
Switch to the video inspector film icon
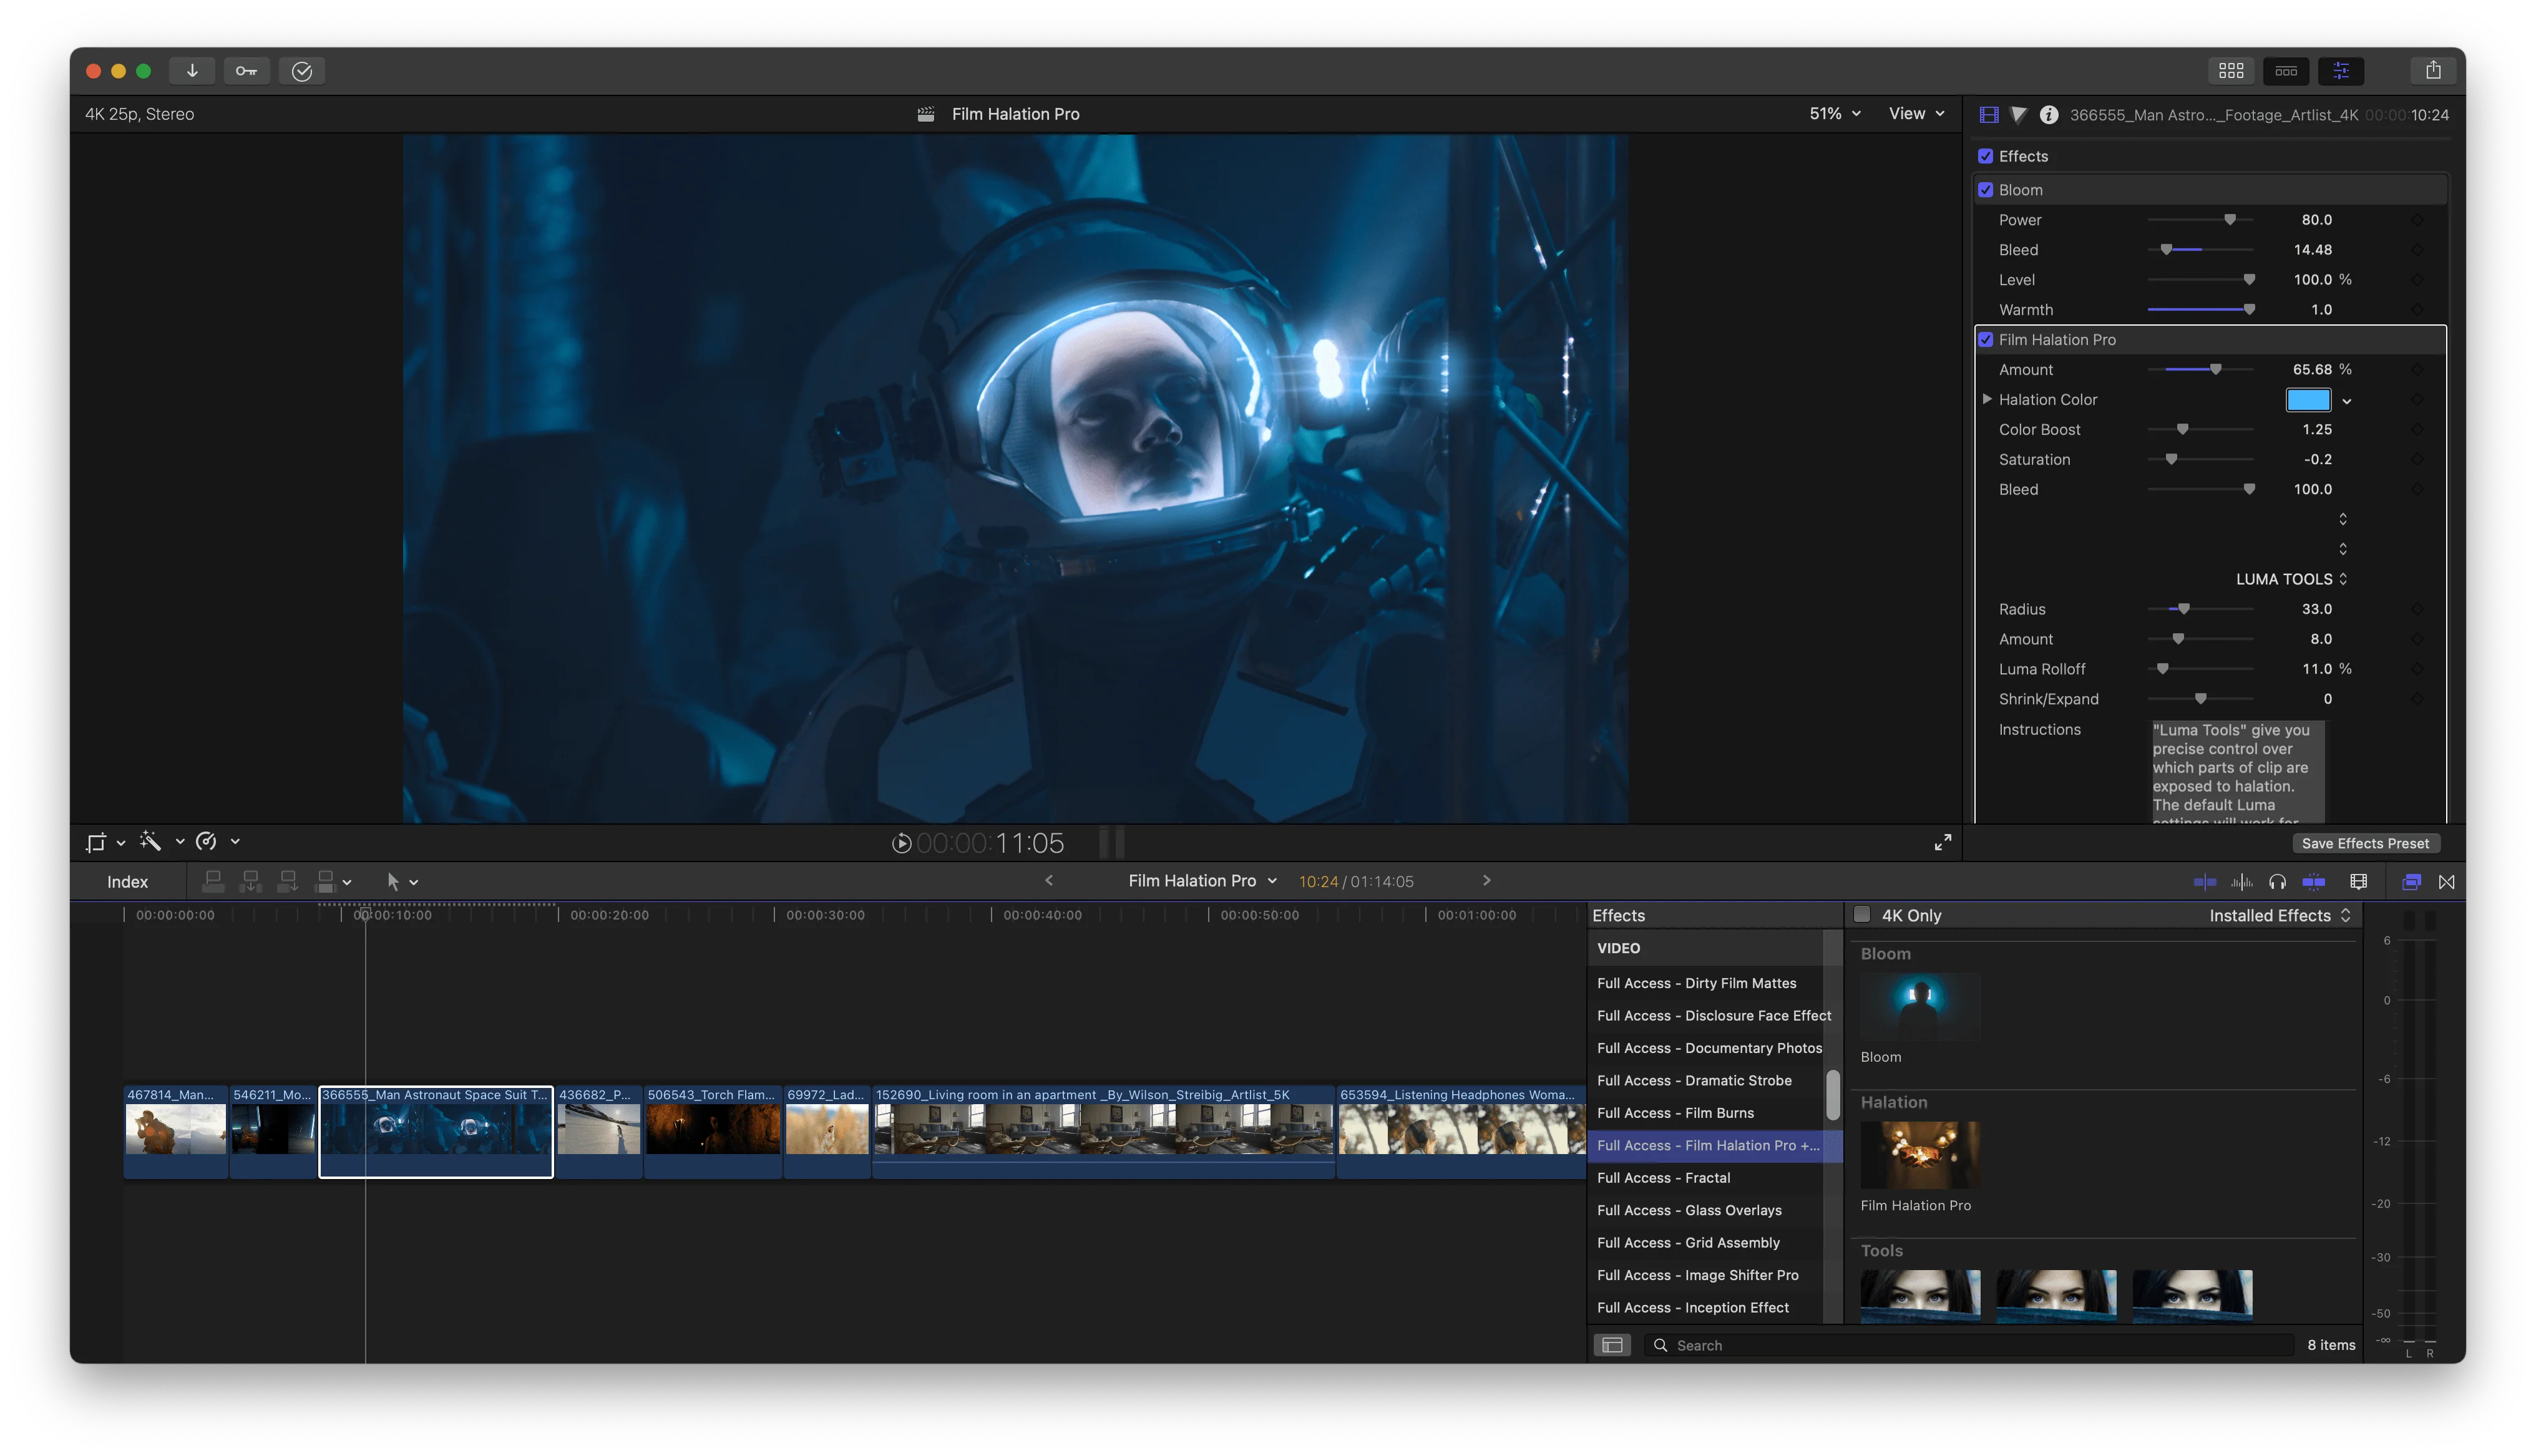pyautogui.click(x=1989, y=115)
